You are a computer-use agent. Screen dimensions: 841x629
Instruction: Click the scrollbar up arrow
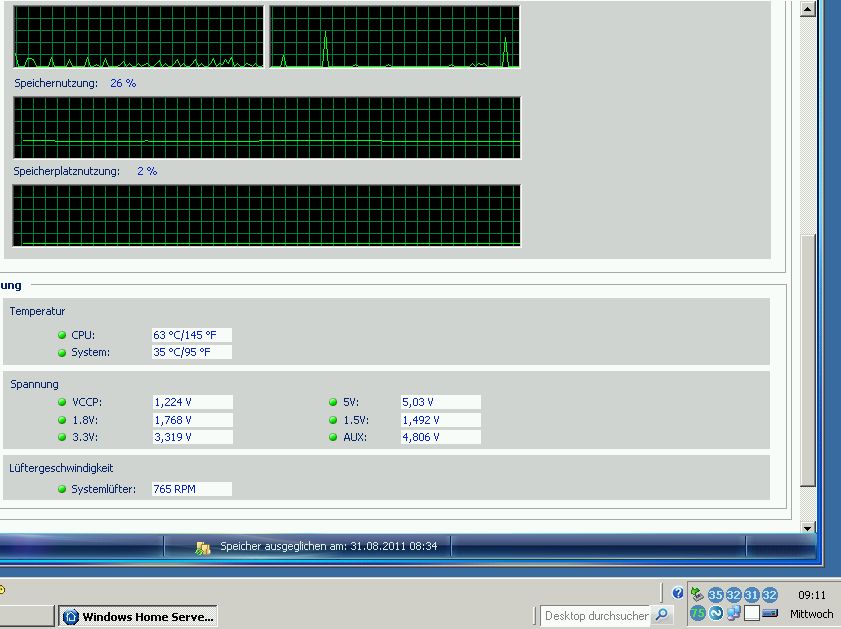pos(809,9)
